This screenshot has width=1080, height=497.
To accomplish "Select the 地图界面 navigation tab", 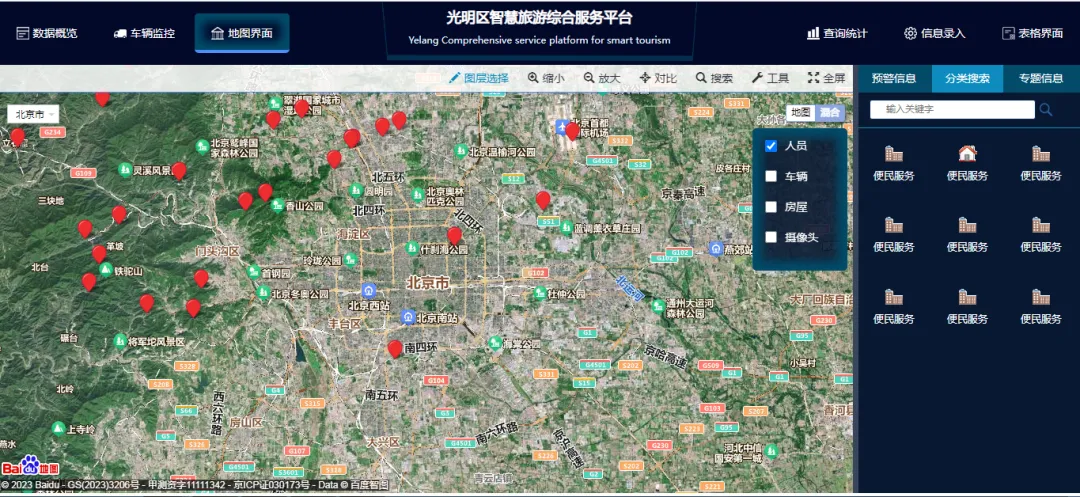I will point(242,33).
